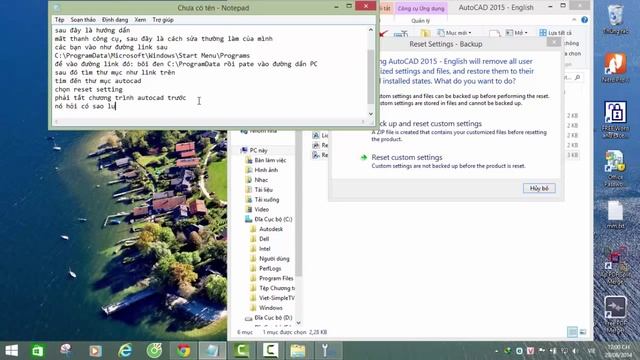The image size is (640, 360).
Task: Click the taskbar clock and date
Action: 618,351
